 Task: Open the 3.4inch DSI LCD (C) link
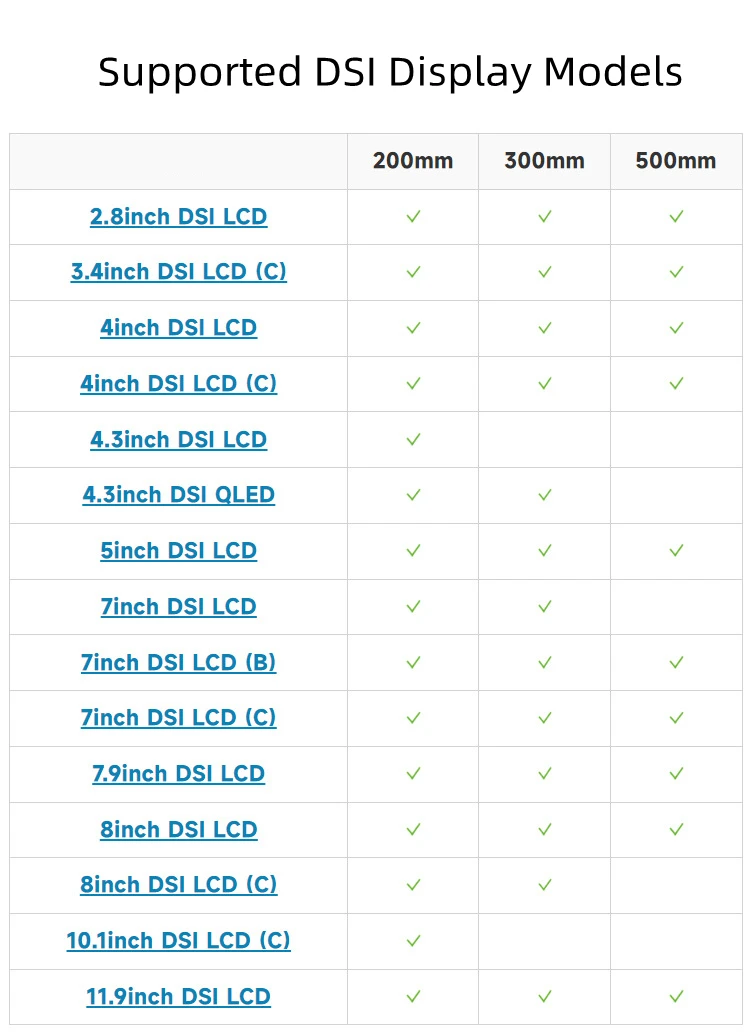[x=178, y=272]
